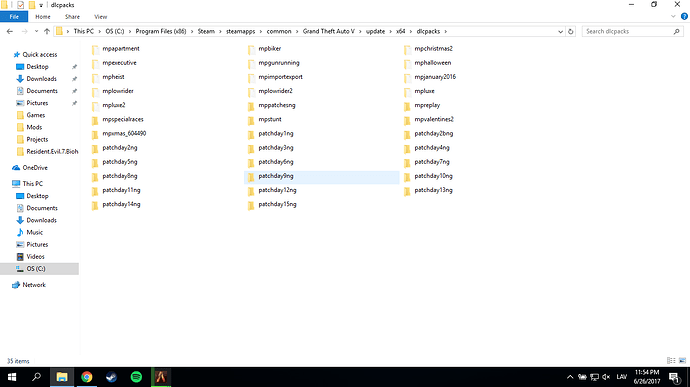
Task: Open Steam from the taskbar
Action: coord(111,377)
